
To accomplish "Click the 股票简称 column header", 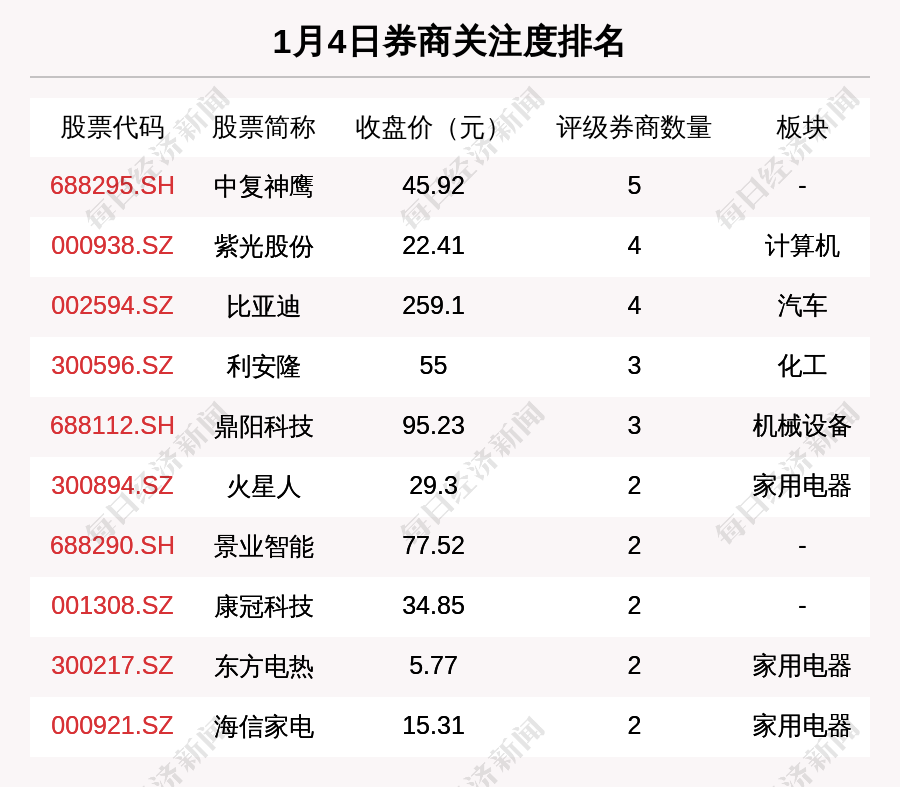I will pyautogui.click(x=263, y=127).
